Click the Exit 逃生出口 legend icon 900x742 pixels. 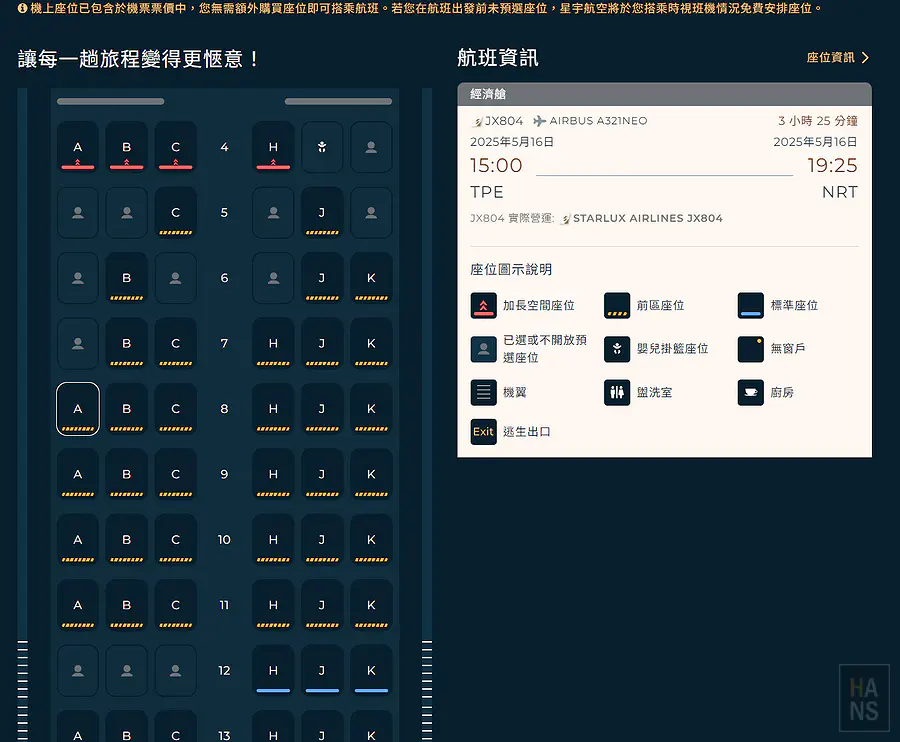coord(483,432)
